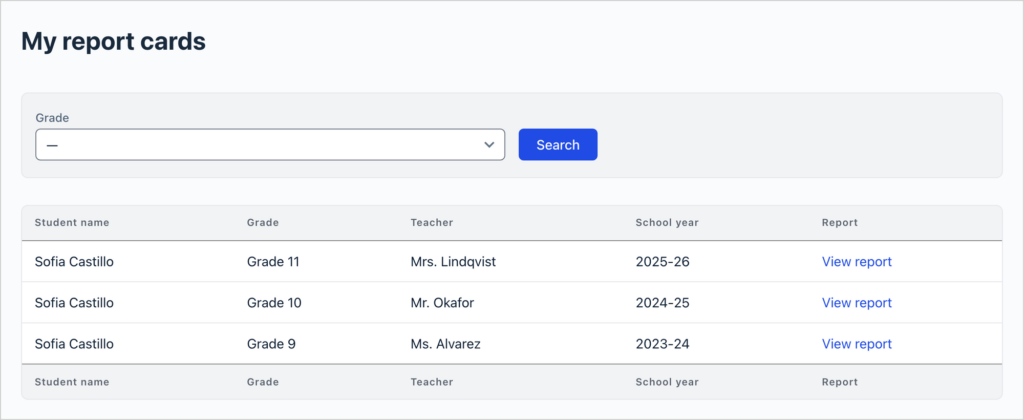View report for Grade 10 row
This screenshot has width=1024, height=420.
856,303
